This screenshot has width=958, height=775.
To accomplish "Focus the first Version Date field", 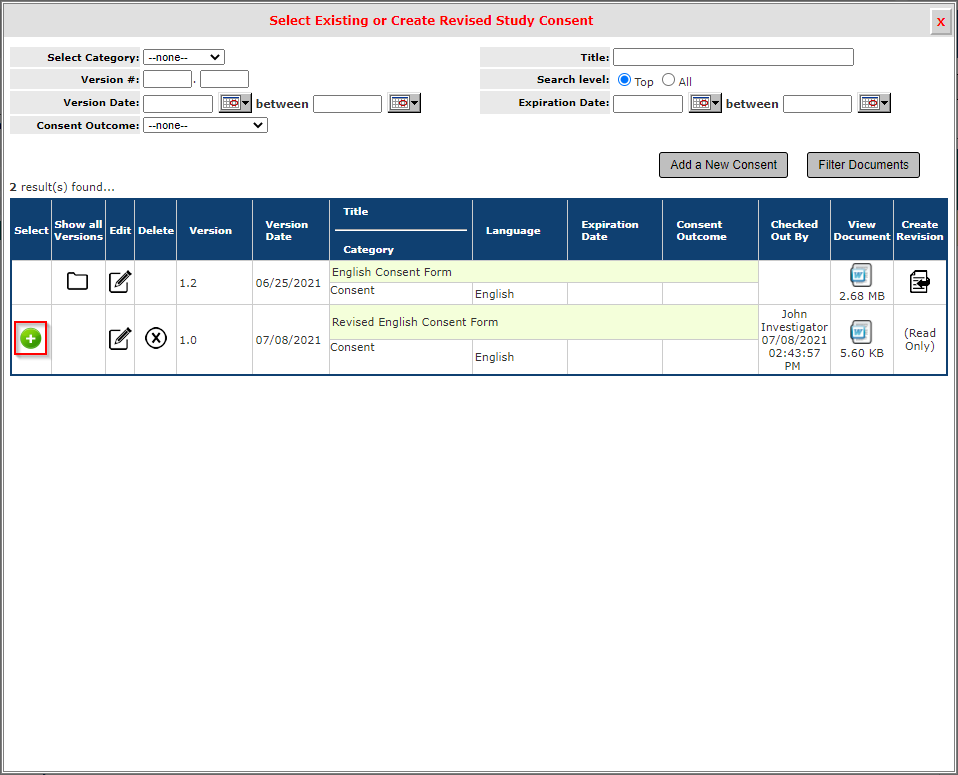I will 178,104.
